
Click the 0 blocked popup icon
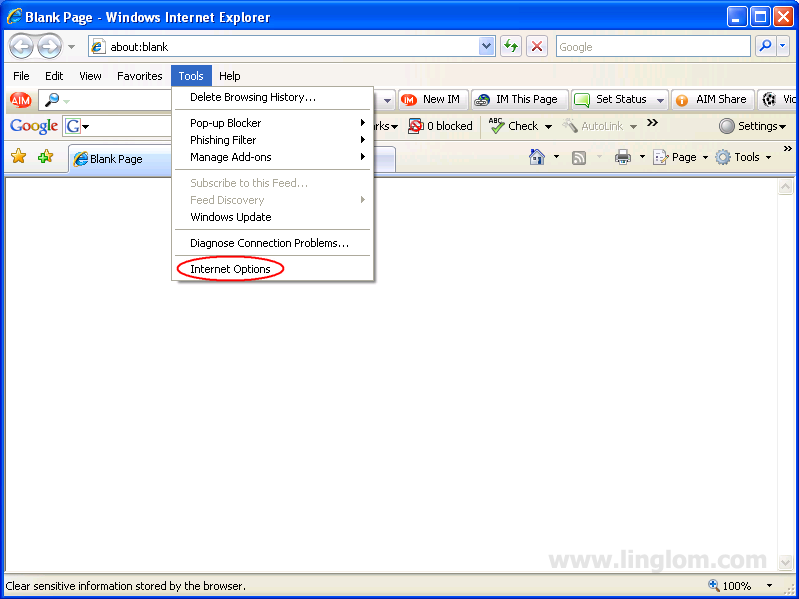tap(415, 126)
